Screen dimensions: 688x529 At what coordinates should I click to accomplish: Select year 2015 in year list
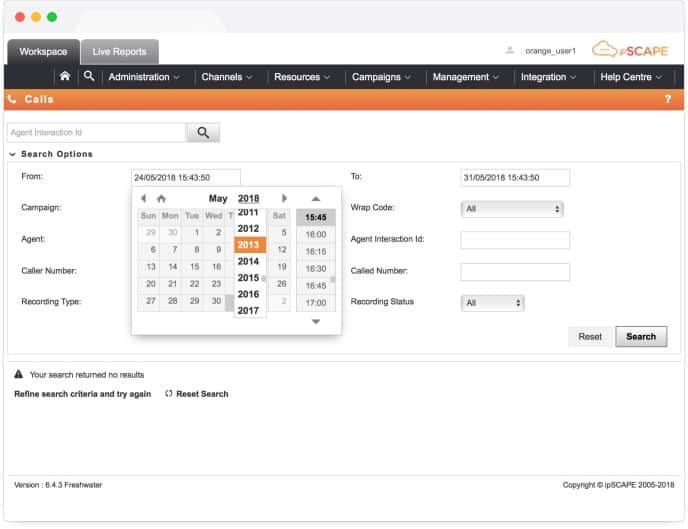(249, 278)
